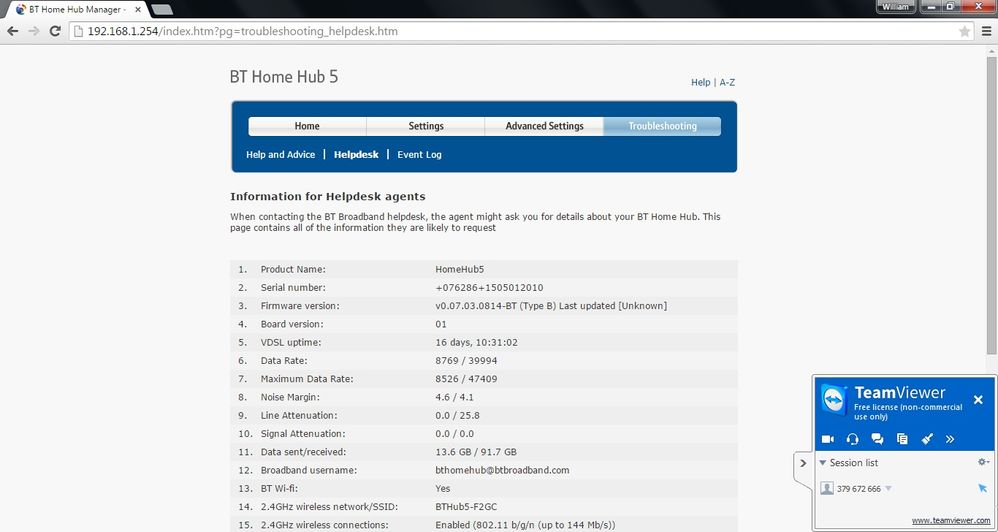Viewport: 998px width, 532px height.
Task: Select BT Home Hub Manager browser tab
Action: click(x=76, y=10)
